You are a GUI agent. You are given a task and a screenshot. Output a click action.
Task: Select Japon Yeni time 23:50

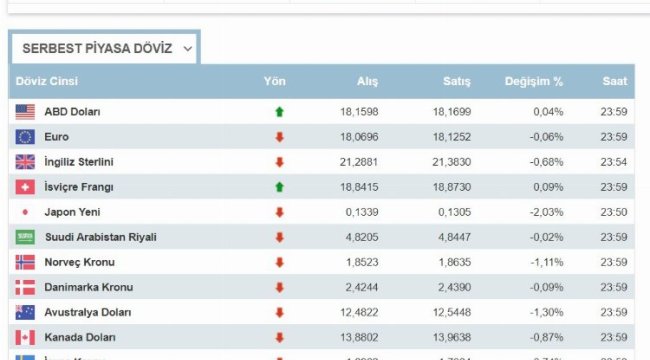[x=614, y=212]
